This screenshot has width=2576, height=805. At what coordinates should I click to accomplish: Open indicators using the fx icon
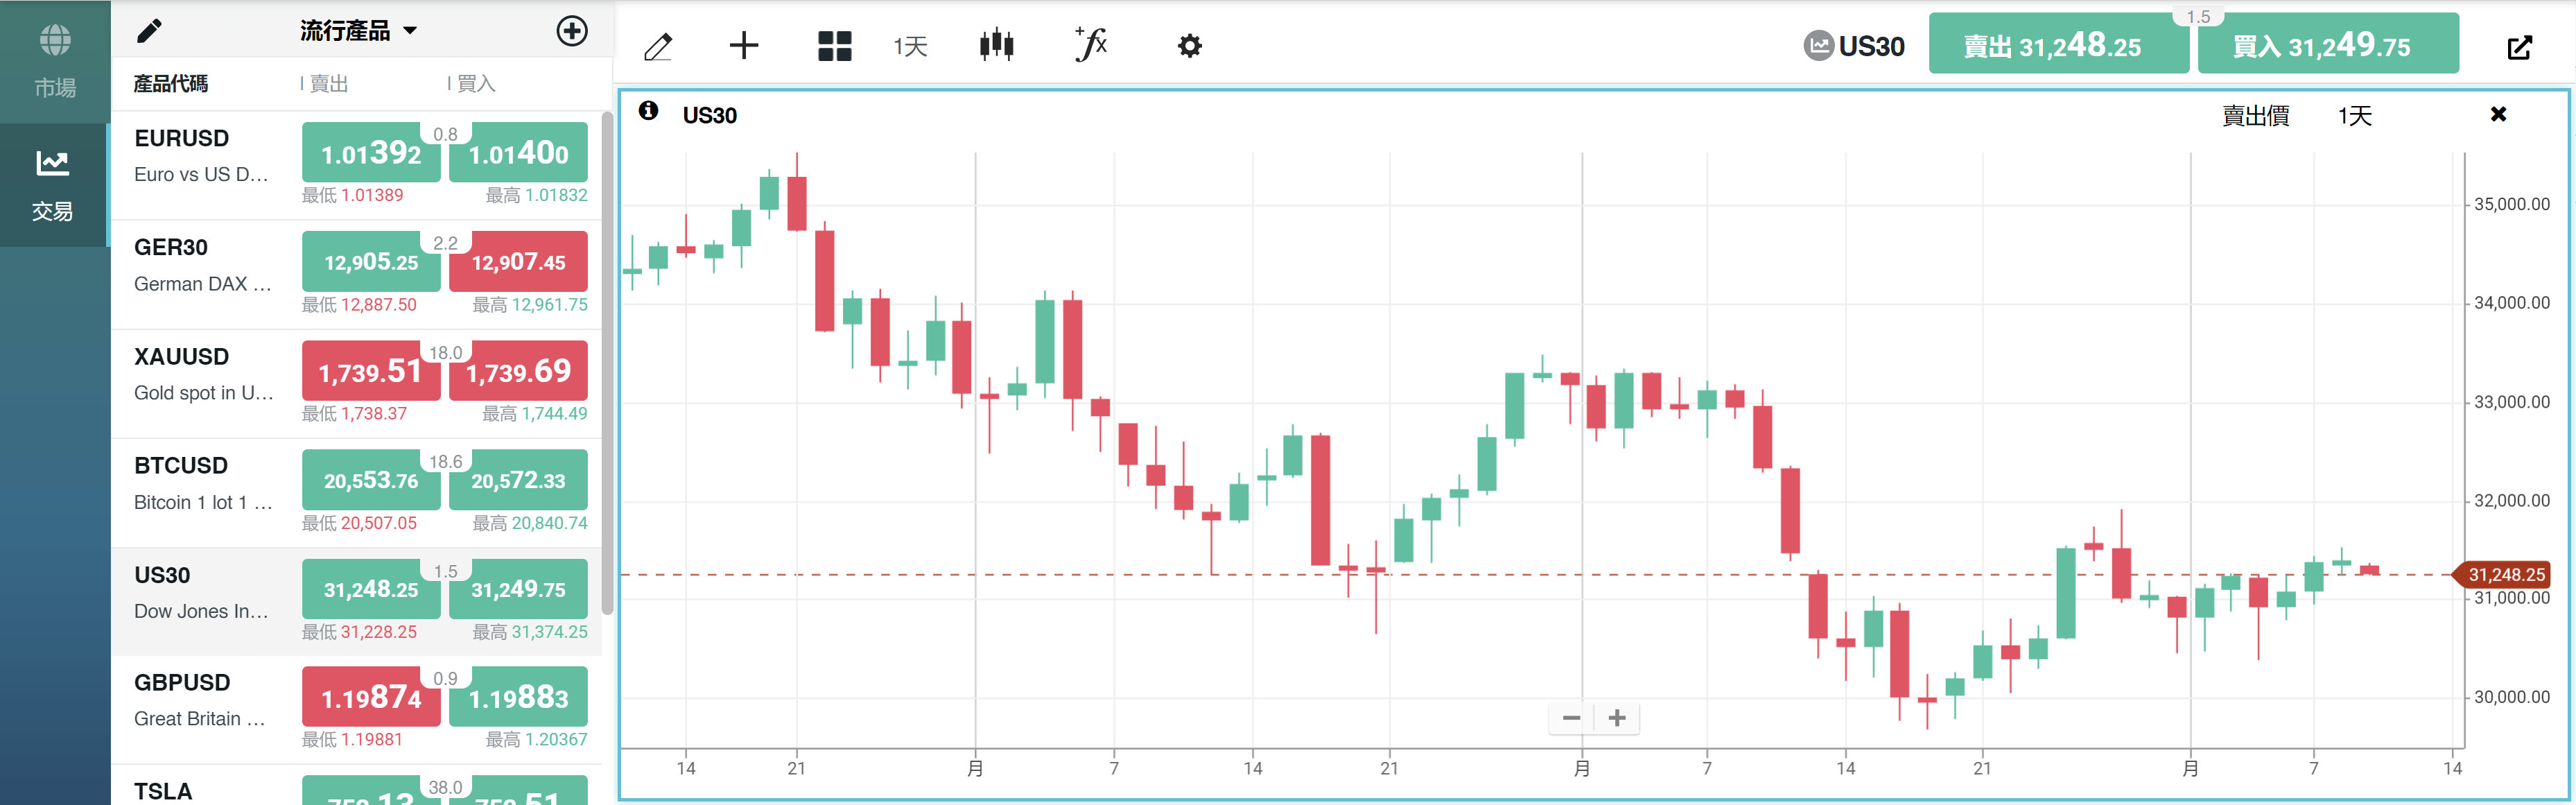coord(1090,45)
